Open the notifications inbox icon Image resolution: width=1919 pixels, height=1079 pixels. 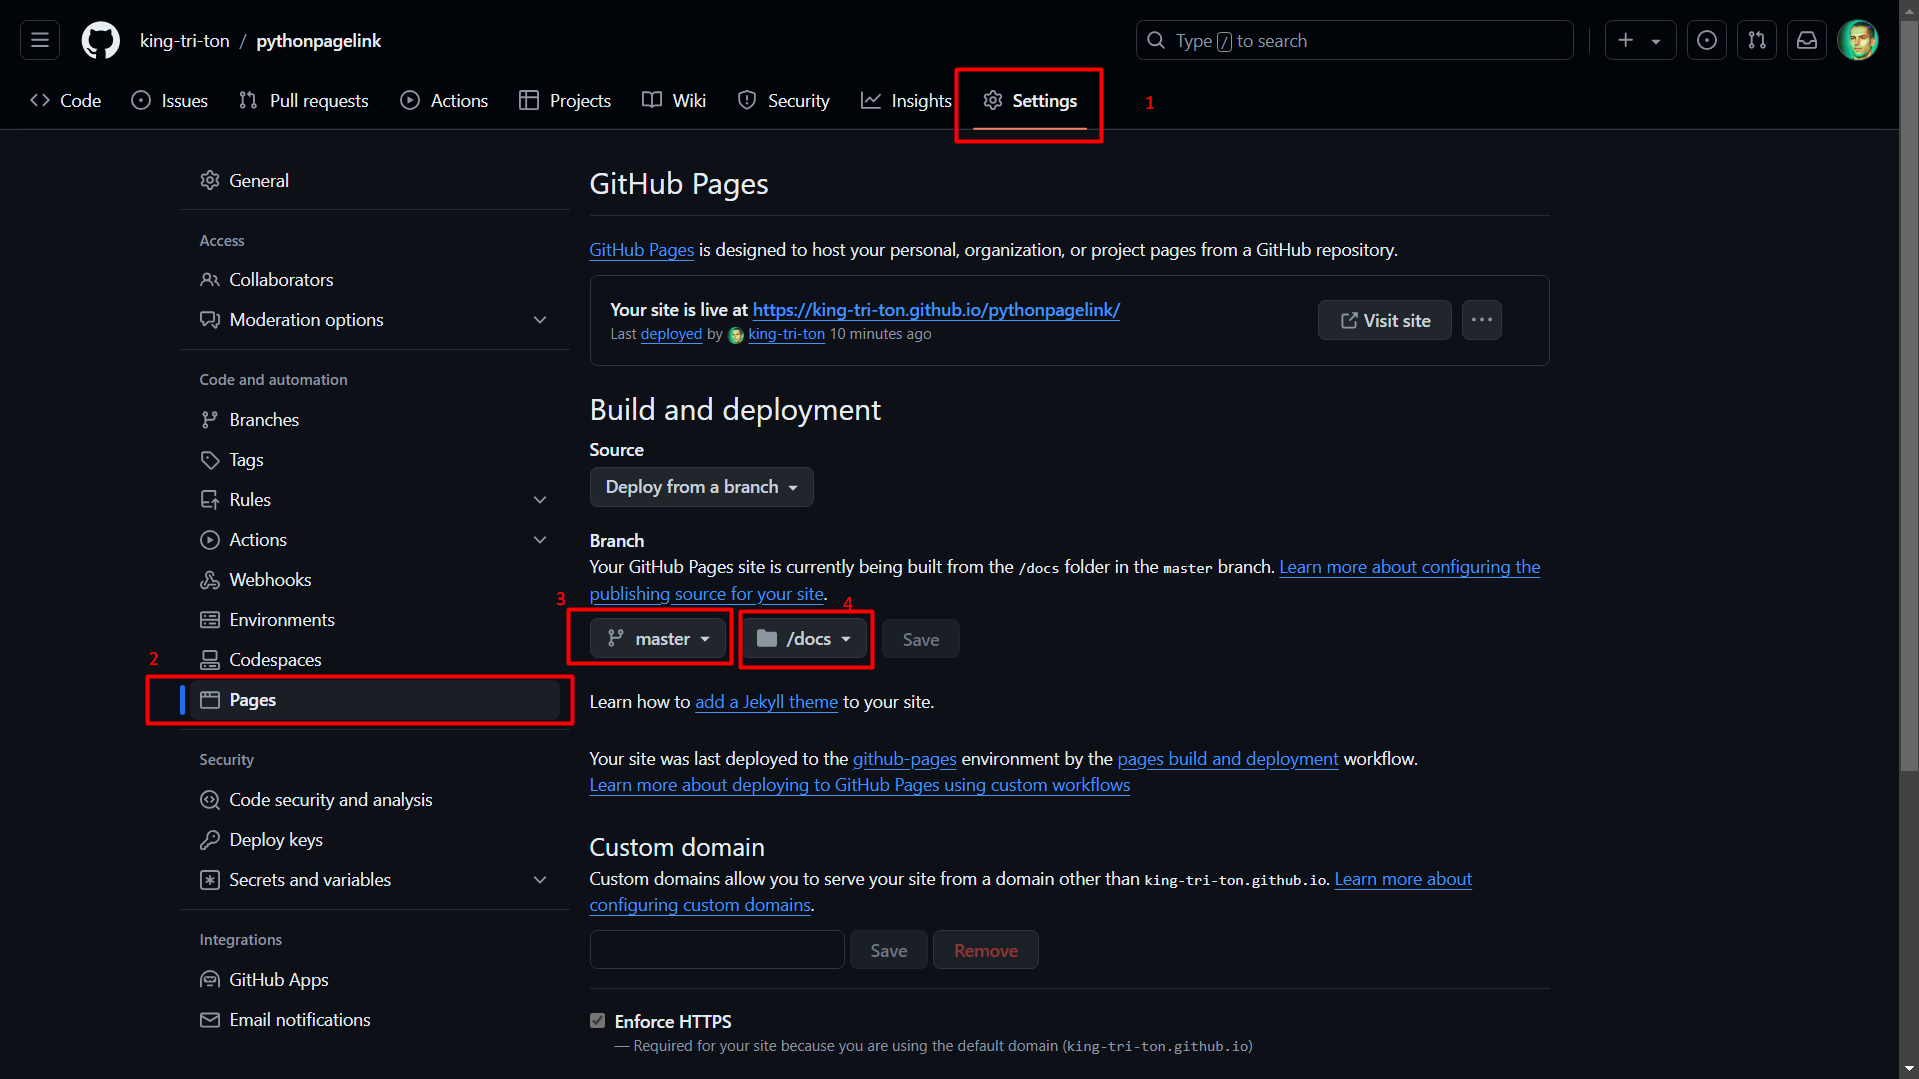point(1807,40)
